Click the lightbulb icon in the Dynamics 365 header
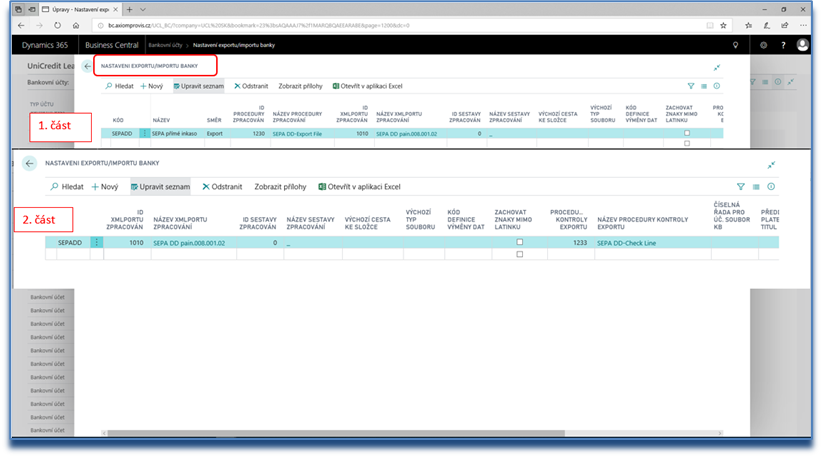The image size is (822, 457). click(x=736, y=45)
